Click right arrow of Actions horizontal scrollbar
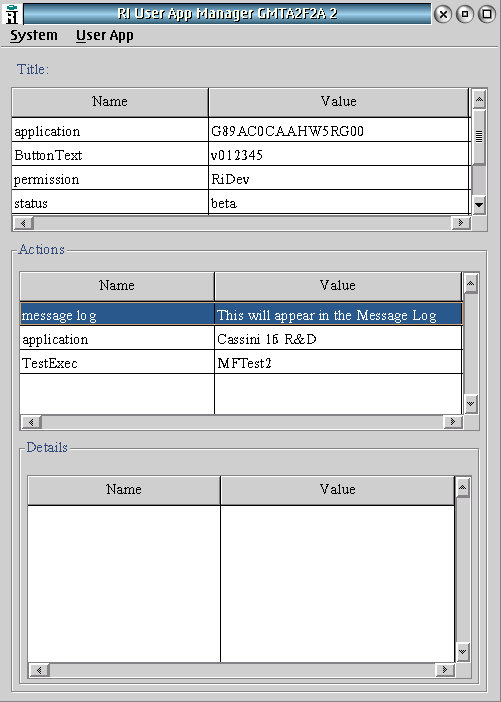 (452, 422)
